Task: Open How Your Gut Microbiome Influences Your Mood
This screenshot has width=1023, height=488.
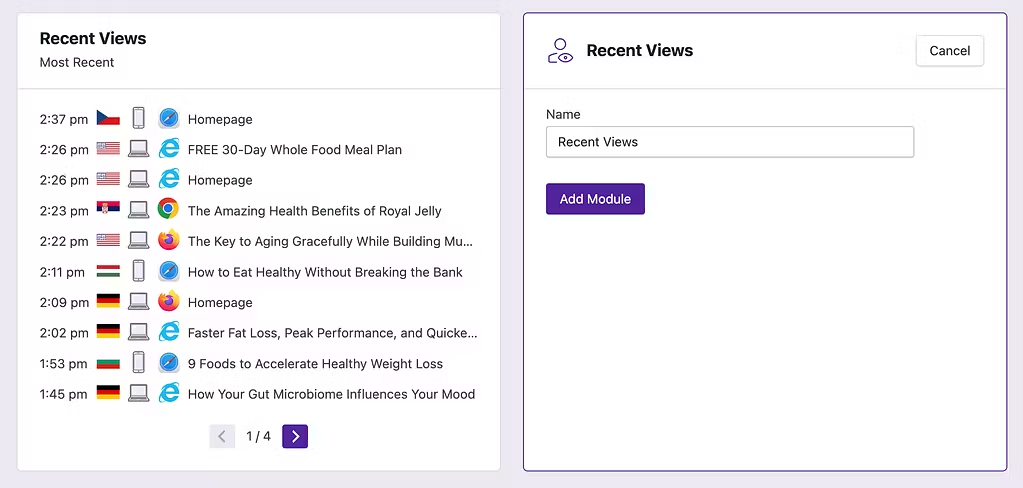Action: (331, 394)
